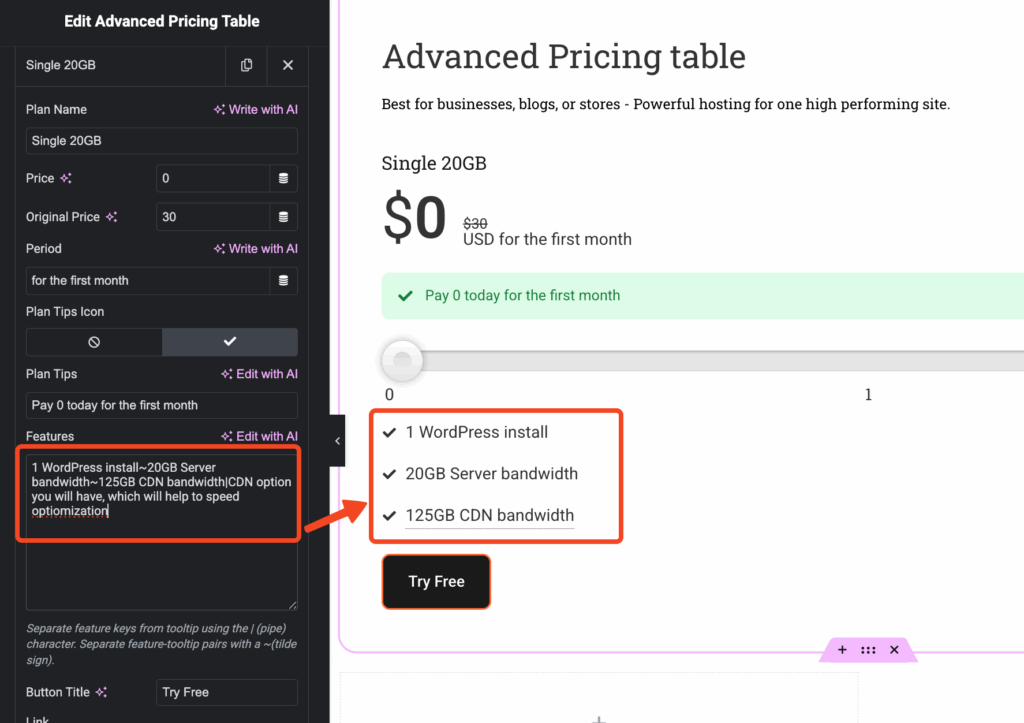The width and height of the screenshot is (1024, 723).
Task: Select the checkmark option for Plan Tips Icon
Action: click(230, 342)
